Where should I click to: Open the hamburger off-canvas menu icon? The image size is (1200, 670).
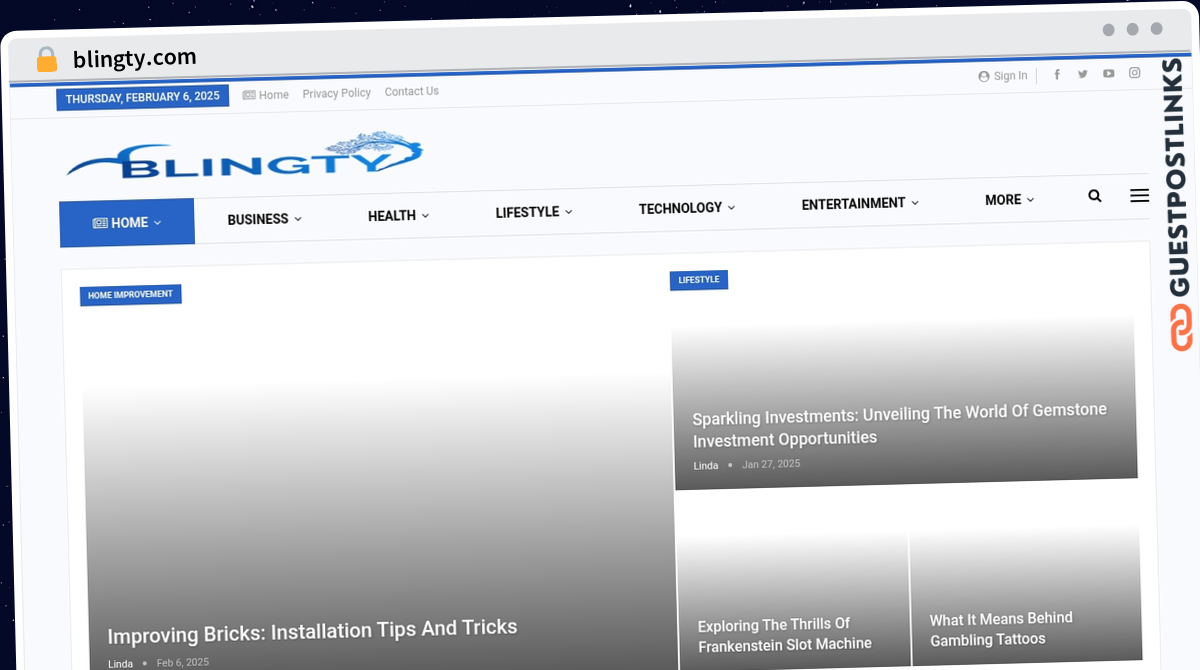click(x=1139, y=195)
